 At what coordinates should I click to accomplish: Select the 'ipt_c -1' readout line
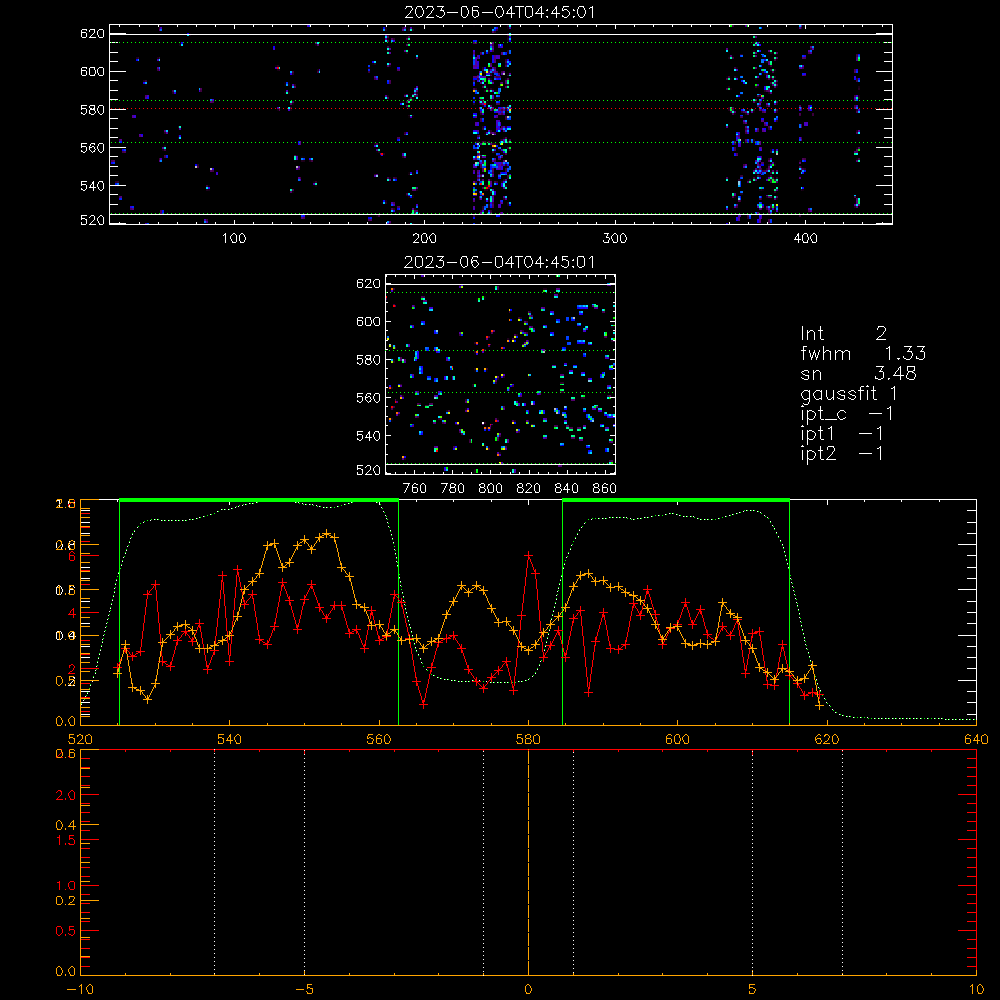tap(847, 414)
